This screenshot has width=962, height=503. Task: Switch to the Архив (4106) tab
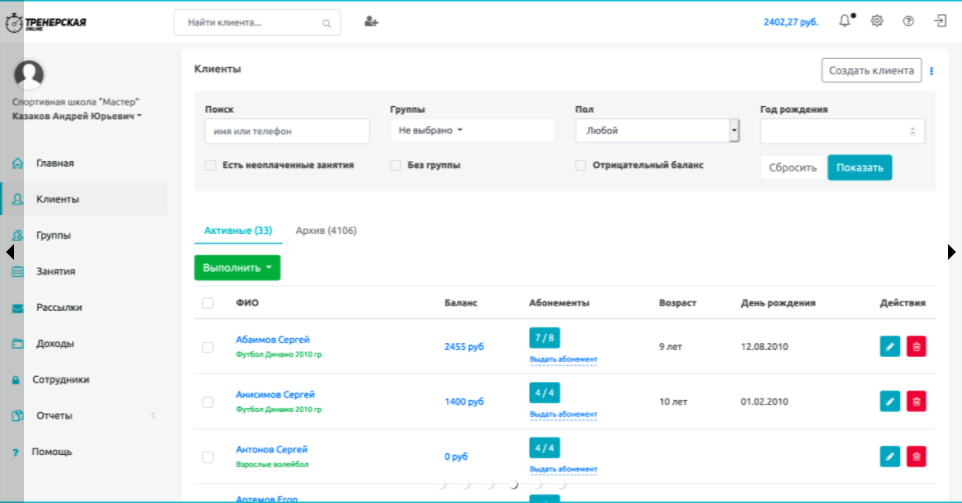[326, 231]
